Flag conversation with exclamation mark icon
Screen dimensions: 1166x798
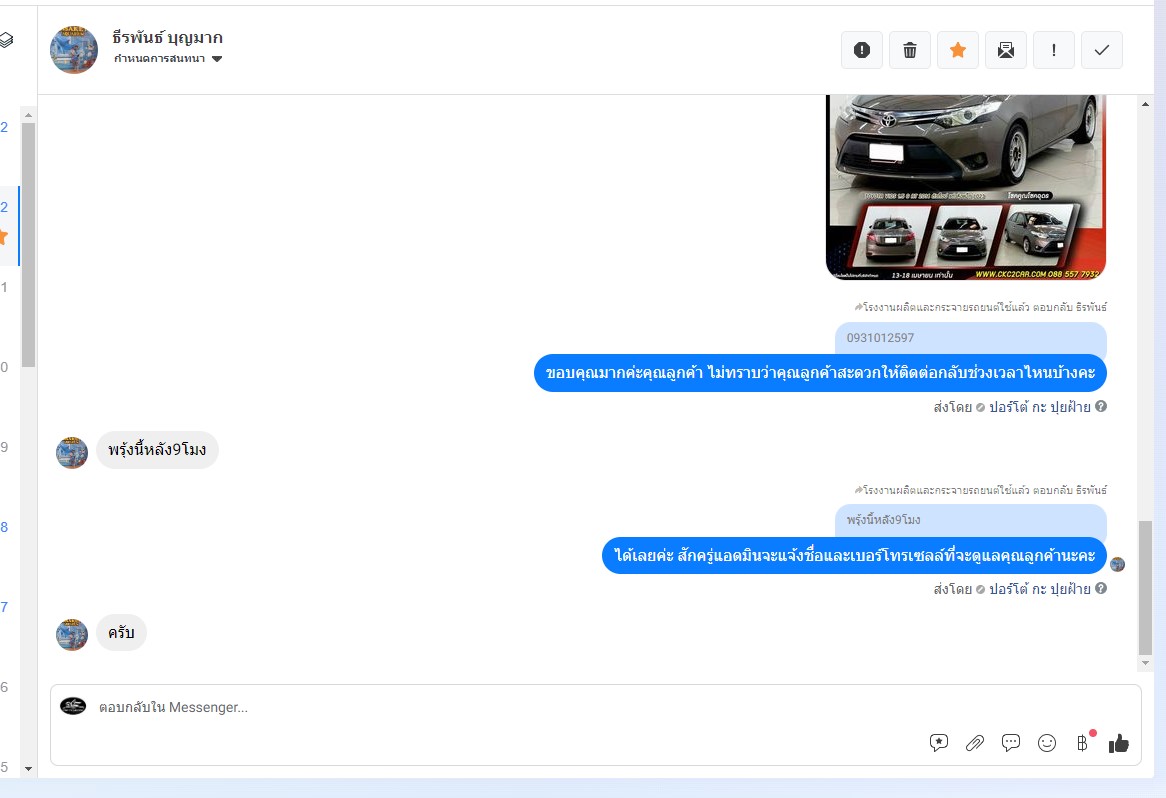pos(1054,50)
